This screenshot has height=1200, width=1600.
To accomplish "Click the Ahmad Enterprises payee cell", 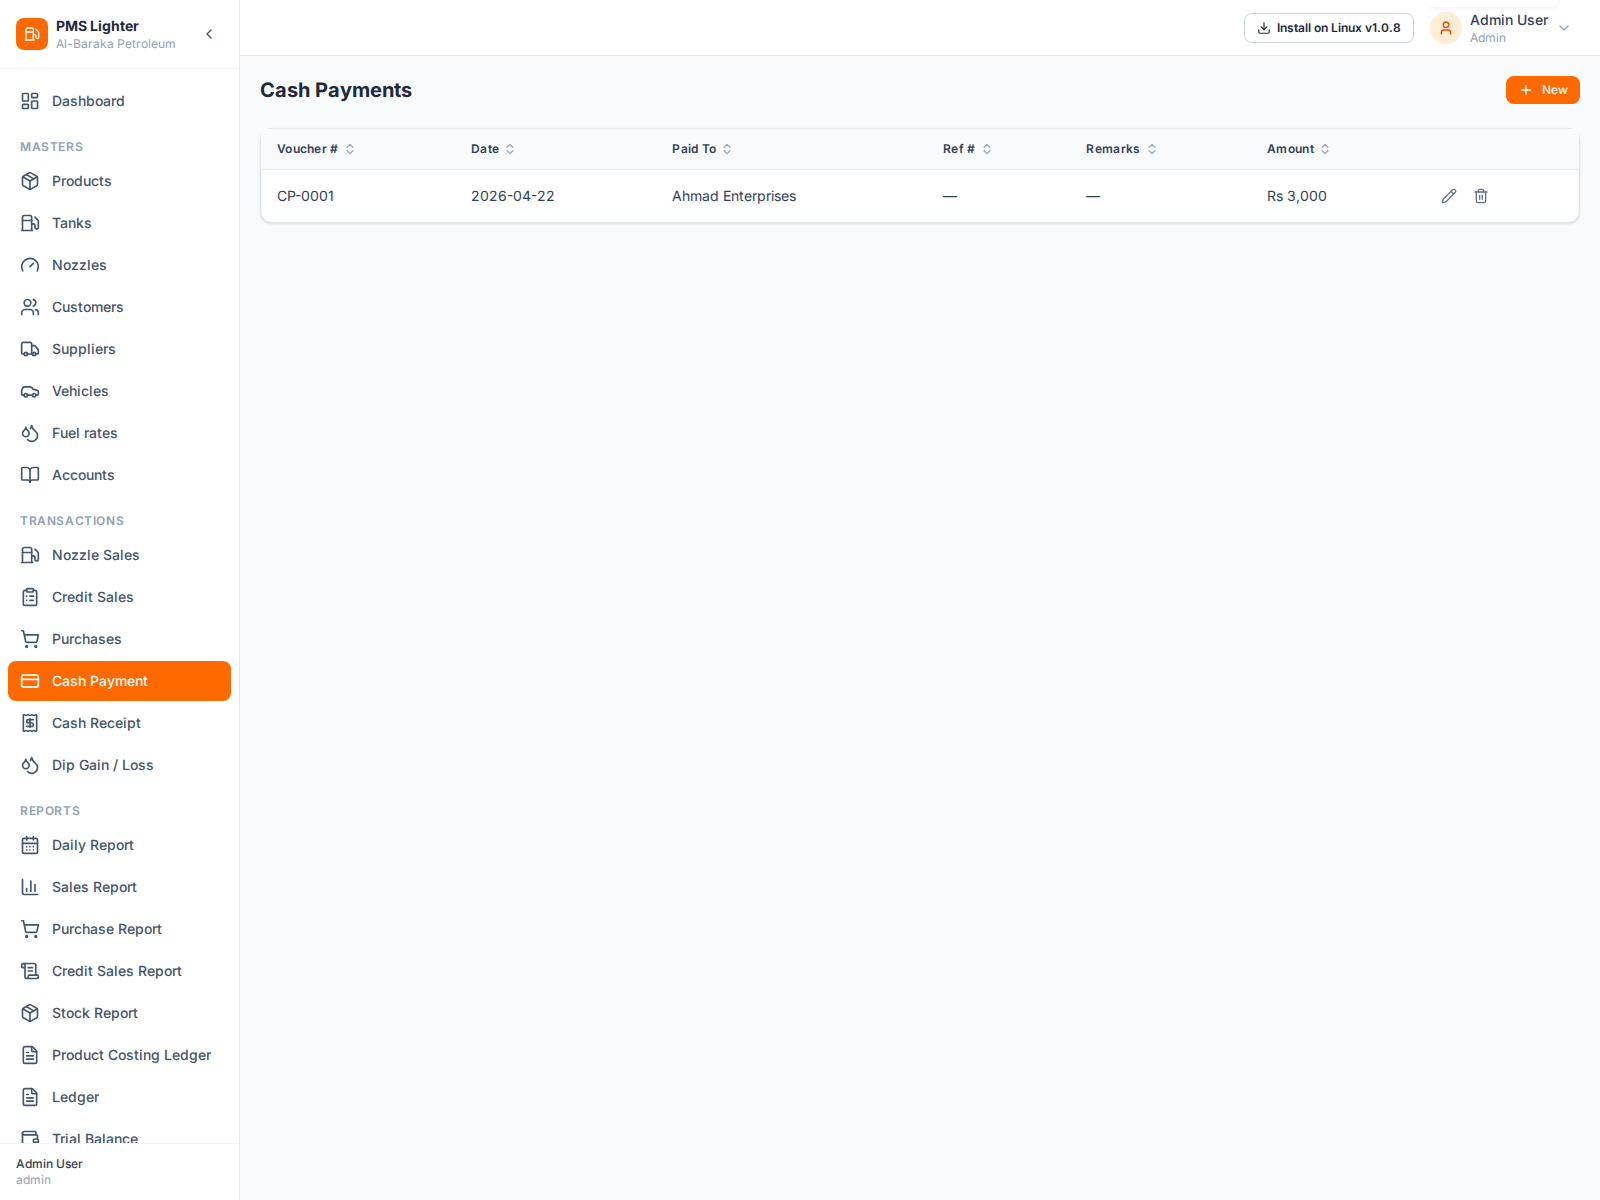I will tap(734, 196).
